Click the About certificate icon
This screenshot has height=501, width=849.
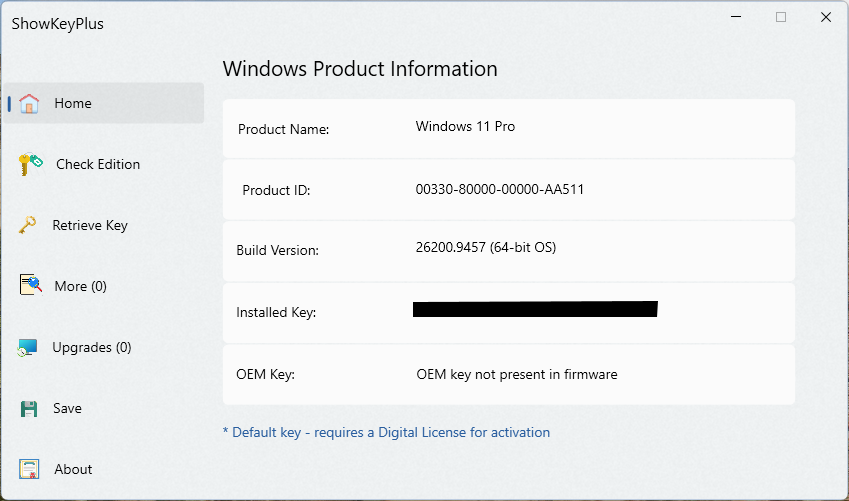coord(29,469)
